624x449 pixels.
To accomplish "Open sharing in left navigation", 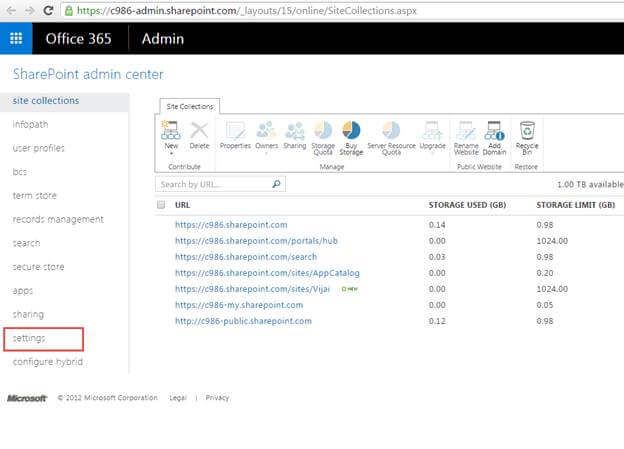I will 28,314.
